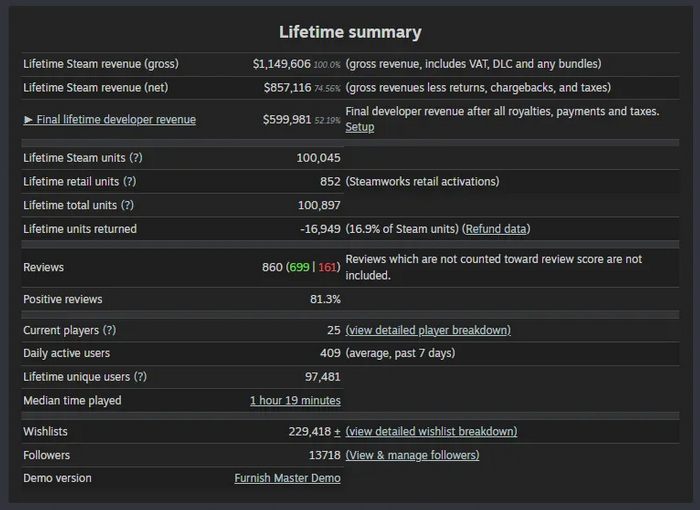
Task: Open the 1 hour 19 minutes link
Action: (295, 401)
